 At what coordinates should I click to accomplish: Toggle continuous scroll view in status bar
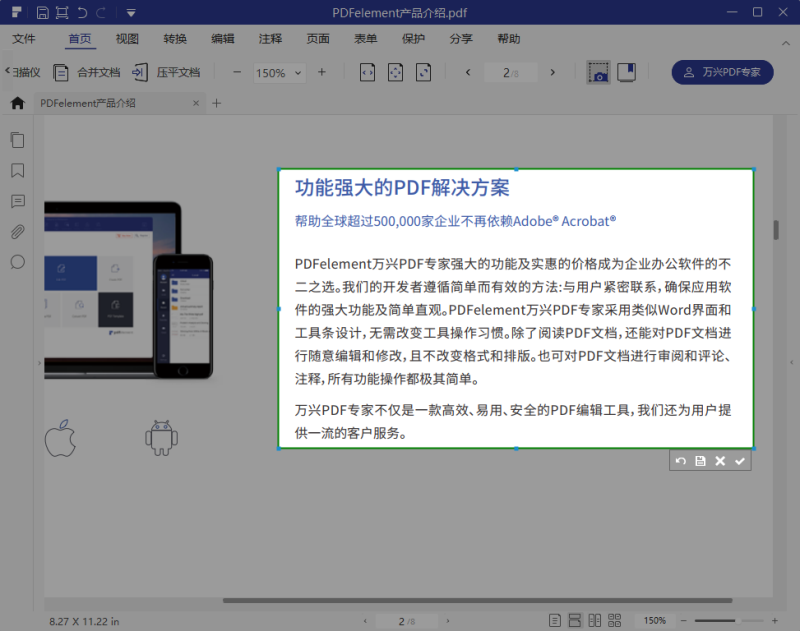click(x=575, y=620)
